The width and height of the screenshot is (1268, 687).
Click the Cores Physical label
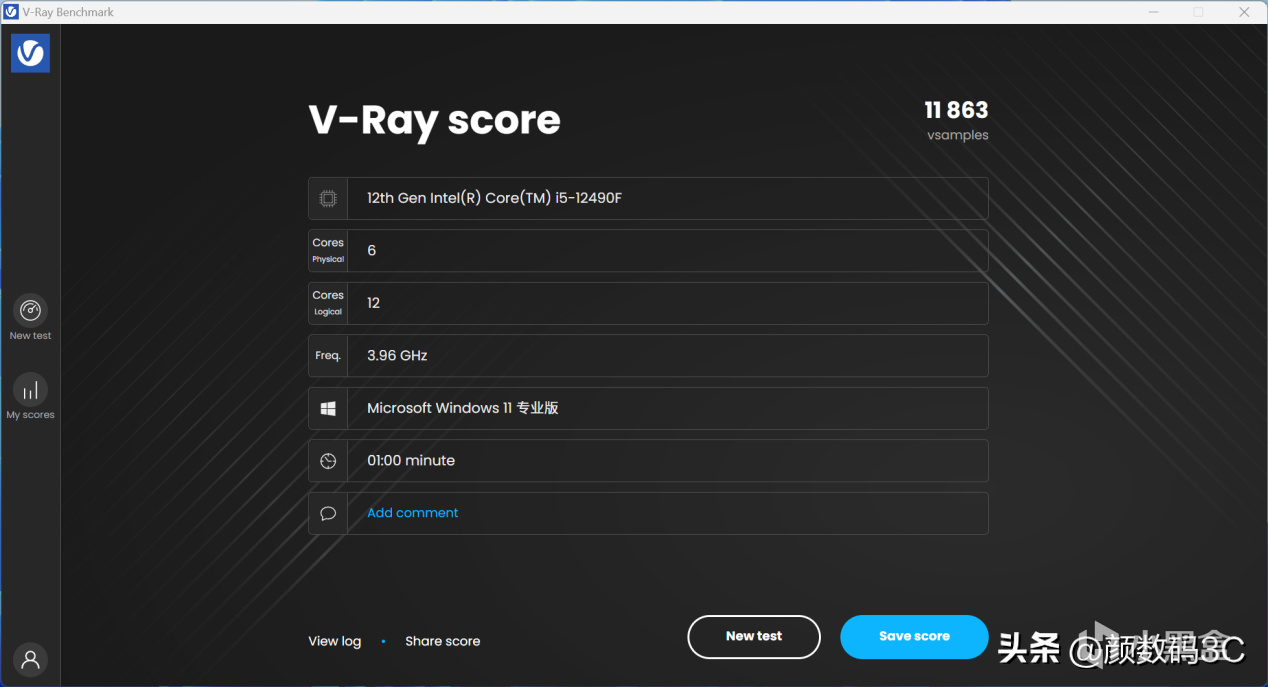[328, 251]
